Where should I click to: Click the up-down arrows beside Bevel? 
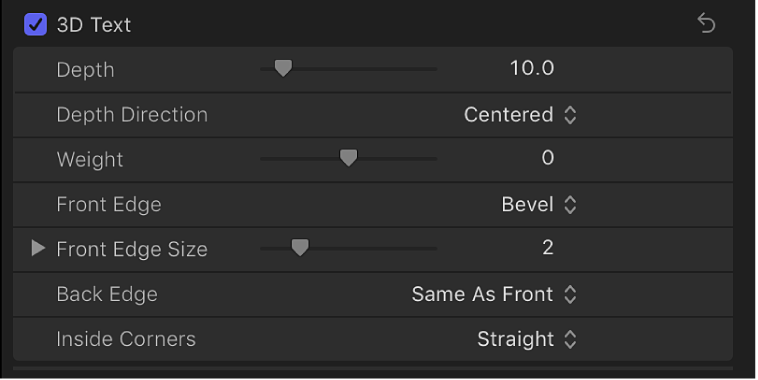[570, 205]
